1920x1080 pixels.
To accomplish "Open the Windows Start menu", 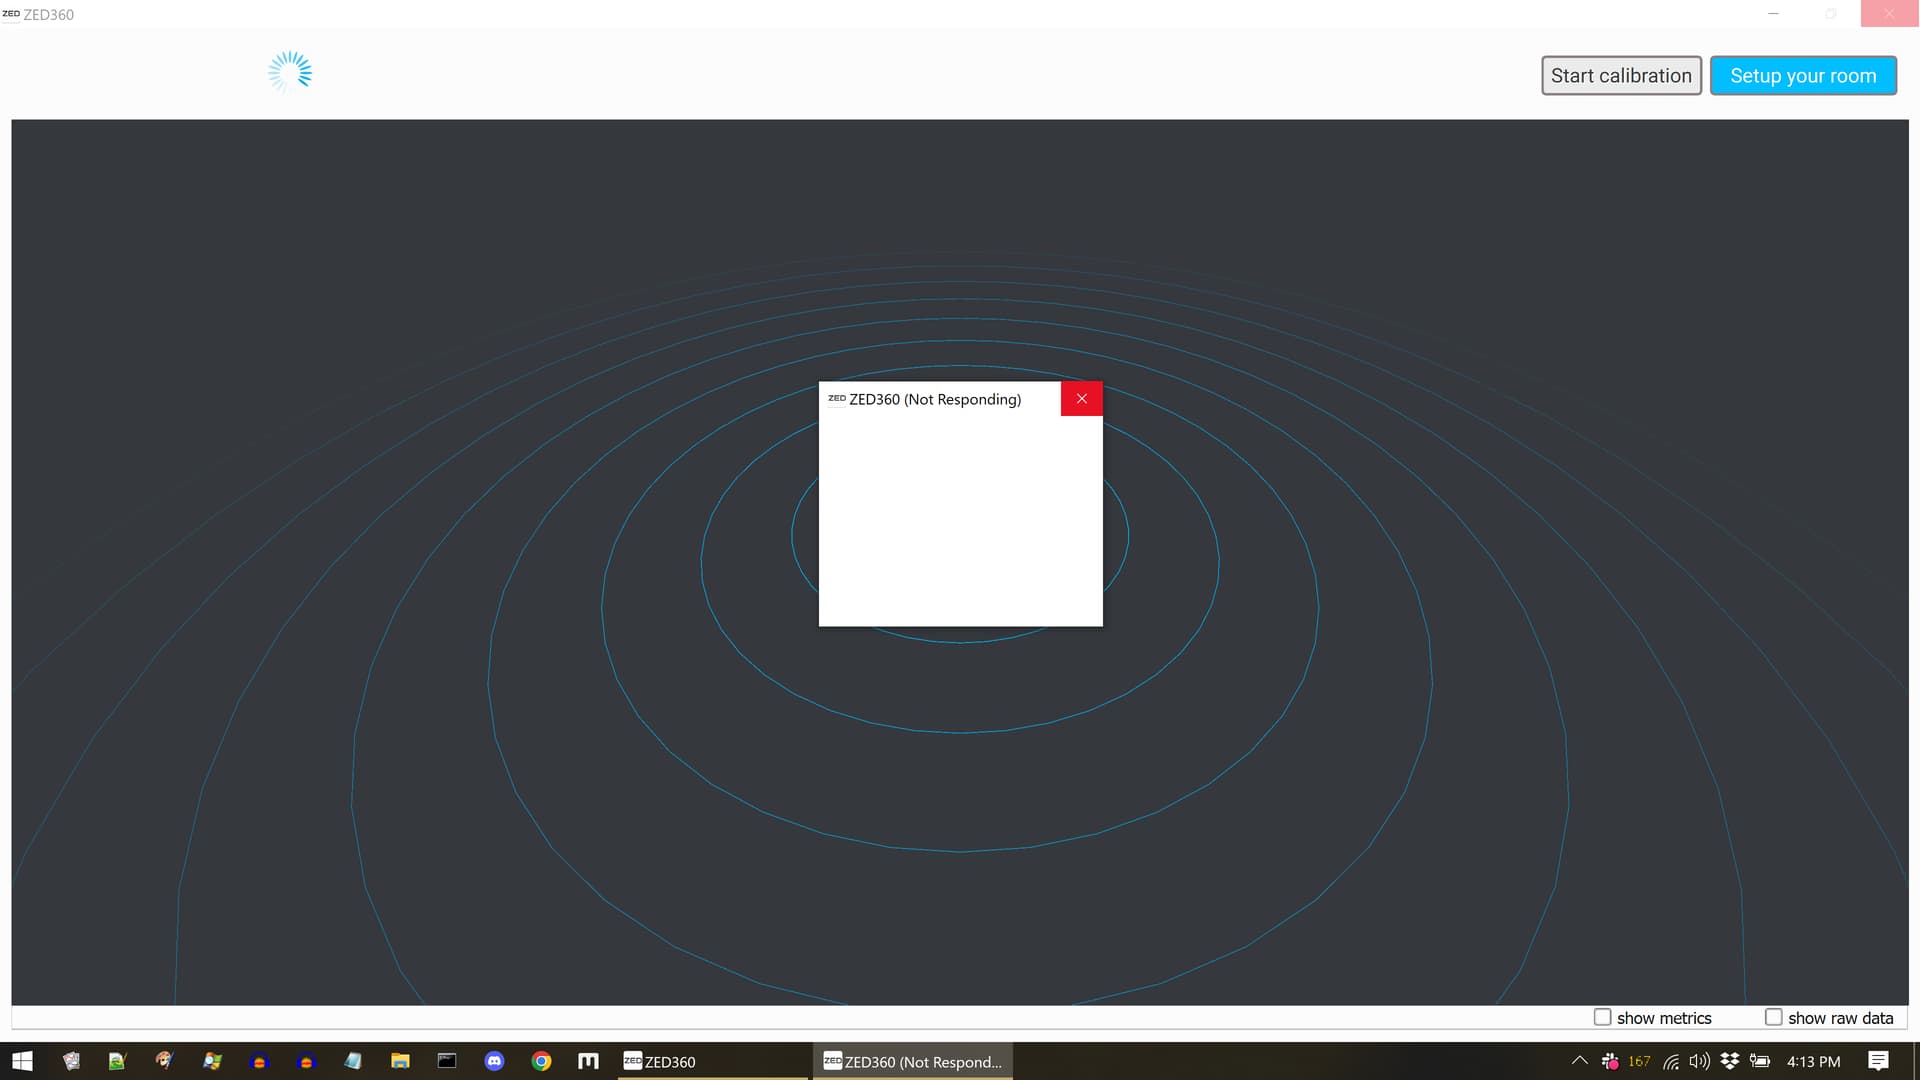I will pyautogui.click(x=22, y=1061).
